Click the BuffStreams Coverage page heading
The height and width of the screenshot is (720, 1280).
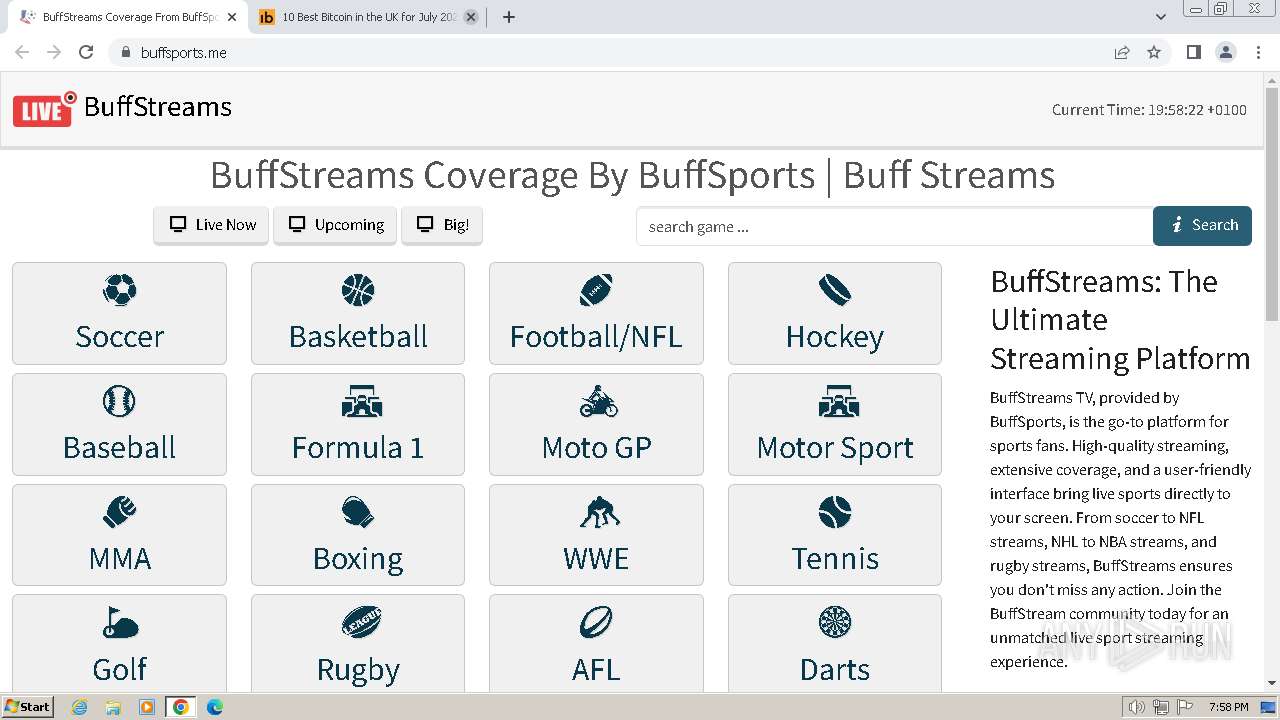pos(632,175)
